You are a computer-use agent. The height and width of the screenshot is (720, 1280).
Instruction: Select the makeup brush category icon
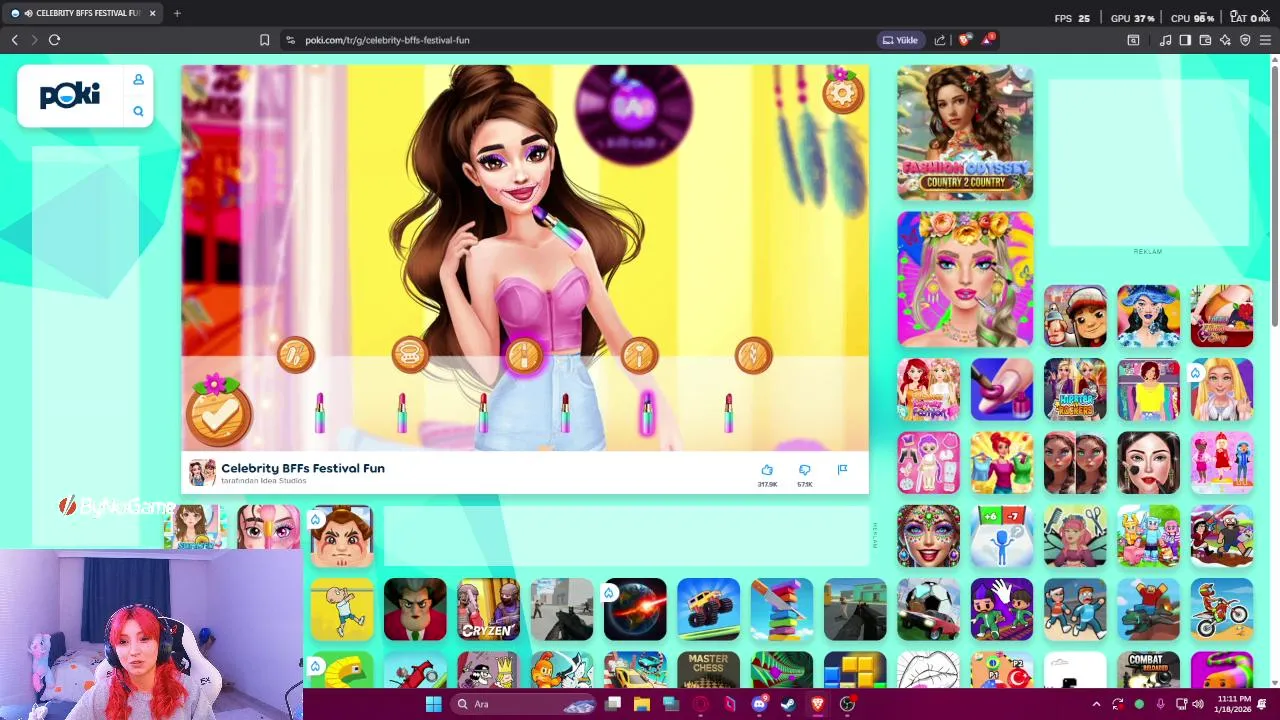639,355
